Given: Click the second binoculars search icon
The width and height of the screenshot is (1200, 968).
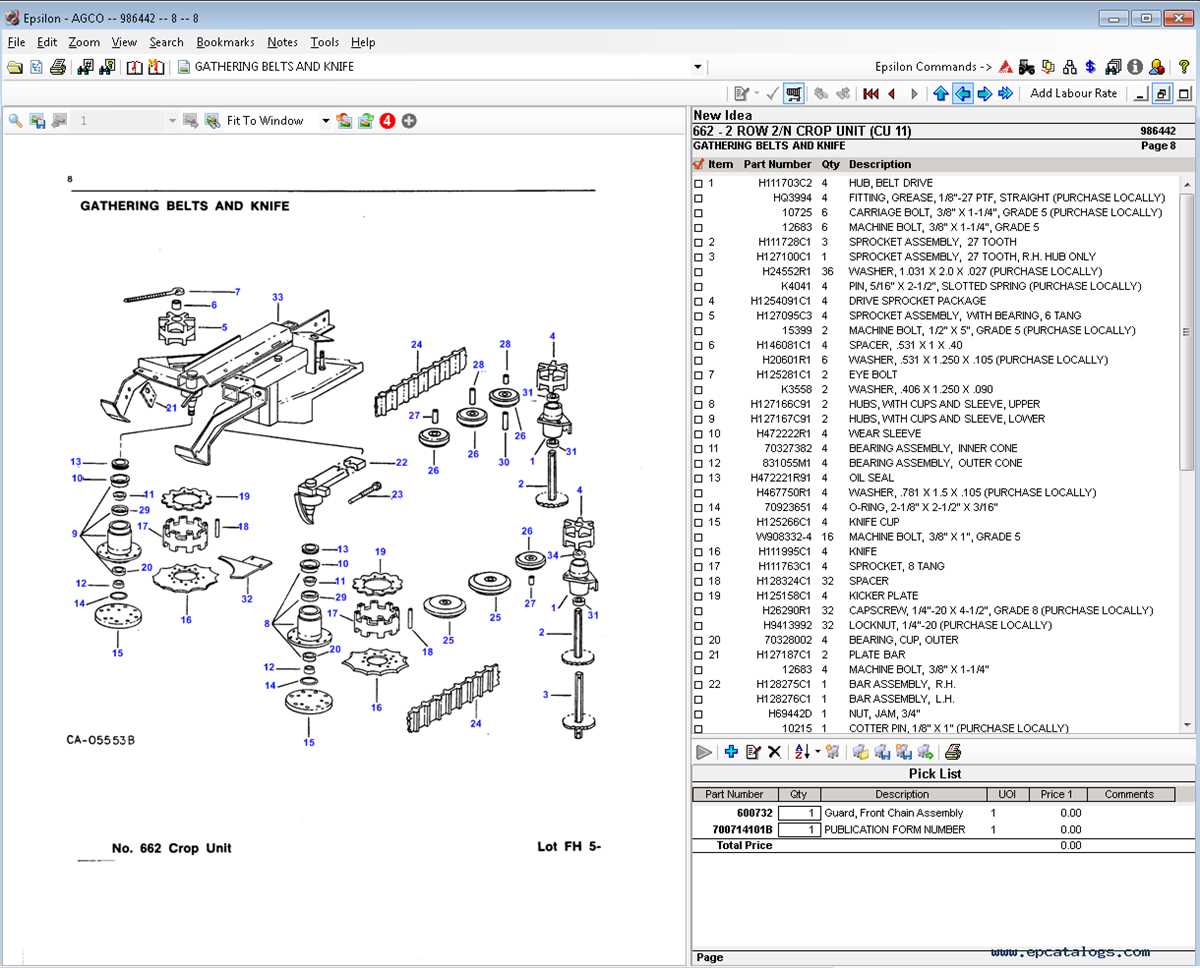Looking at the screenshot, I should pyautogui.click(x=106, y=67).
